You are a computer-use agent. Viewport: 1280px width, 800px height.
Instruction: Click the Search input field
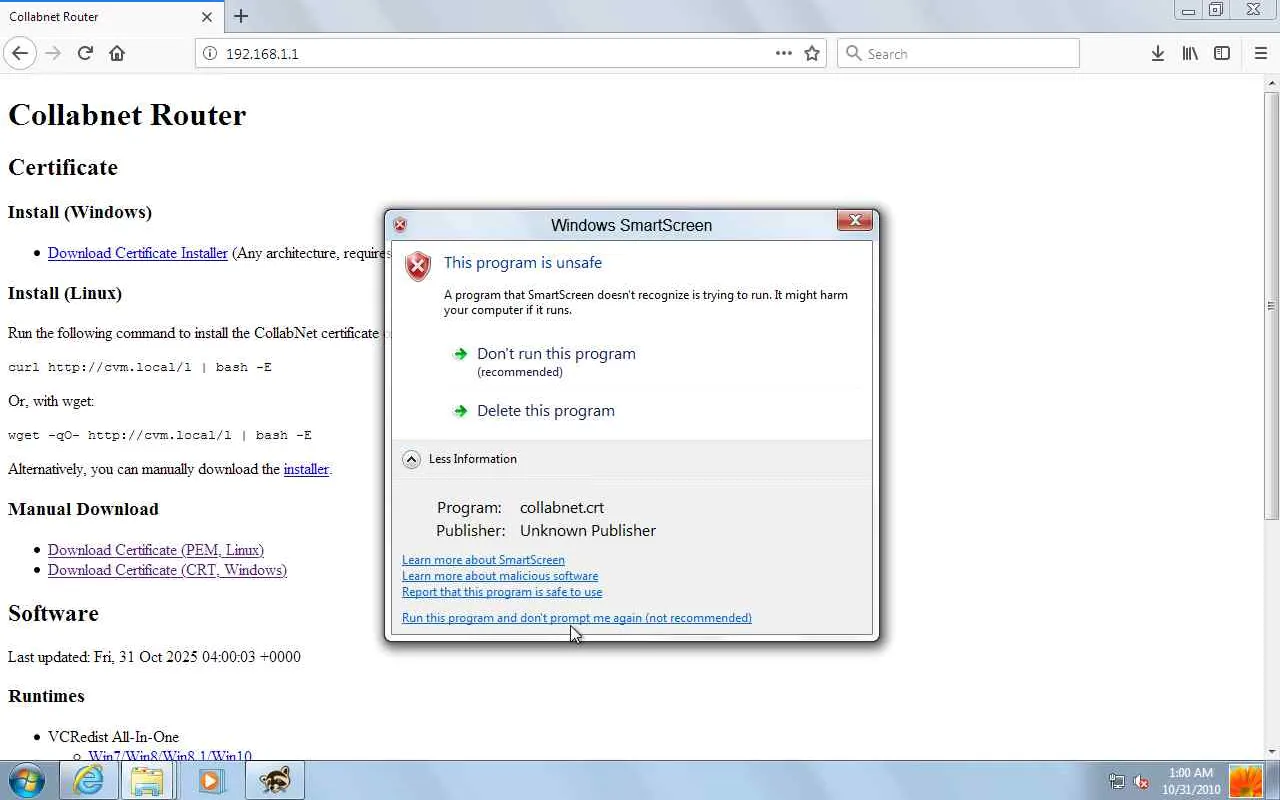958,54
